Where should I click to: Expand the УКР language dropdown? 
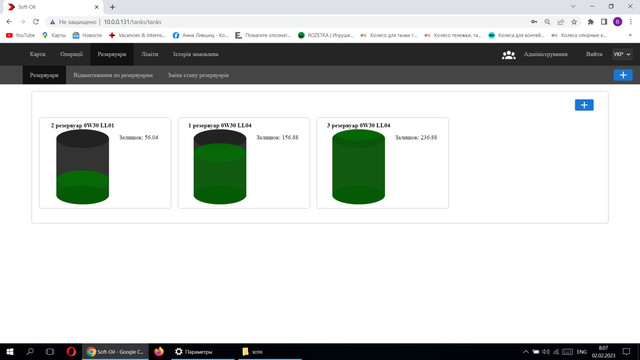[622, 54]
